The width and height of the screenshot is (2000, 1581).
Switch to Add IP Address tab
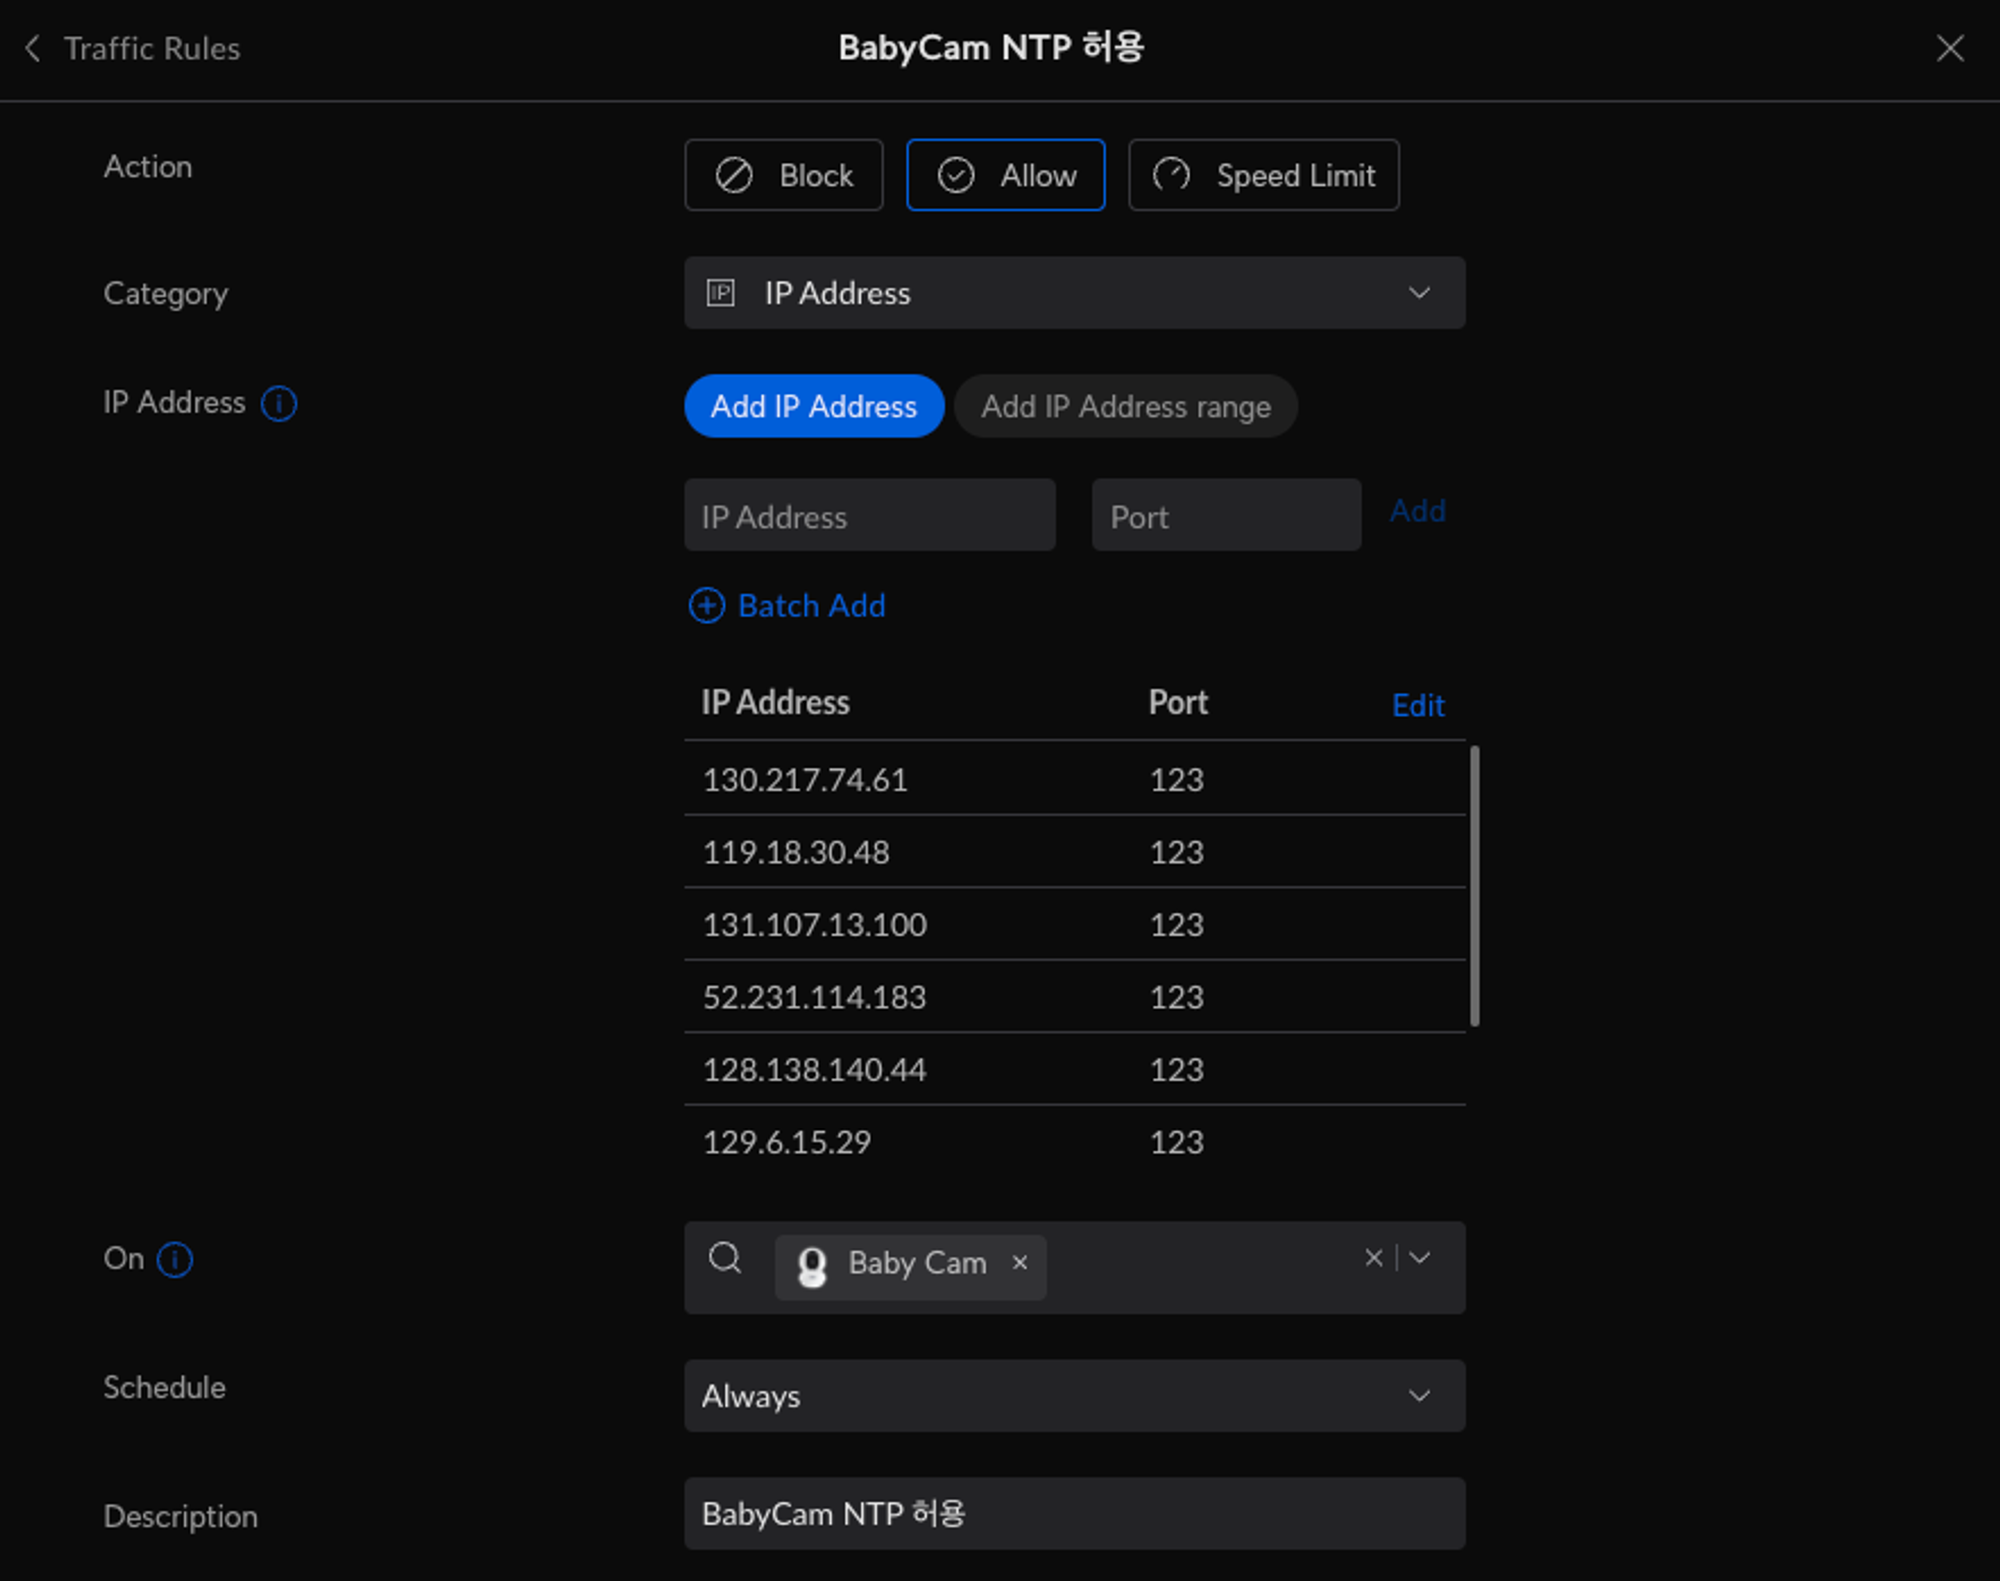coord(814,406)
